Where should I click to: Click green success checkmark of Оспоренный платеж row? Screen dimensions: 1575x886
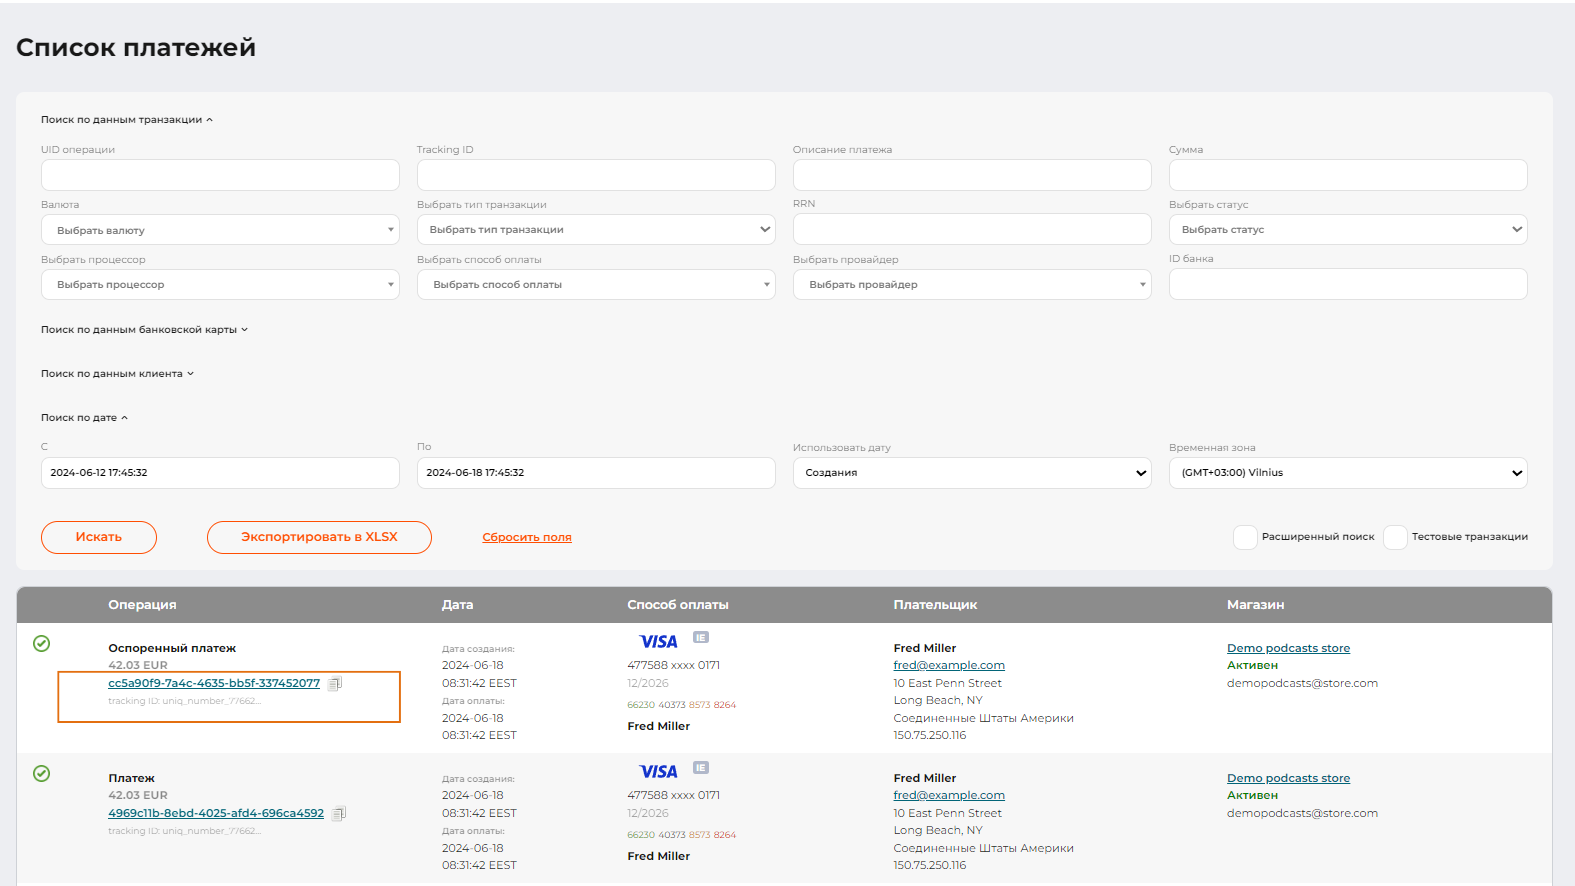coord(42,644)
